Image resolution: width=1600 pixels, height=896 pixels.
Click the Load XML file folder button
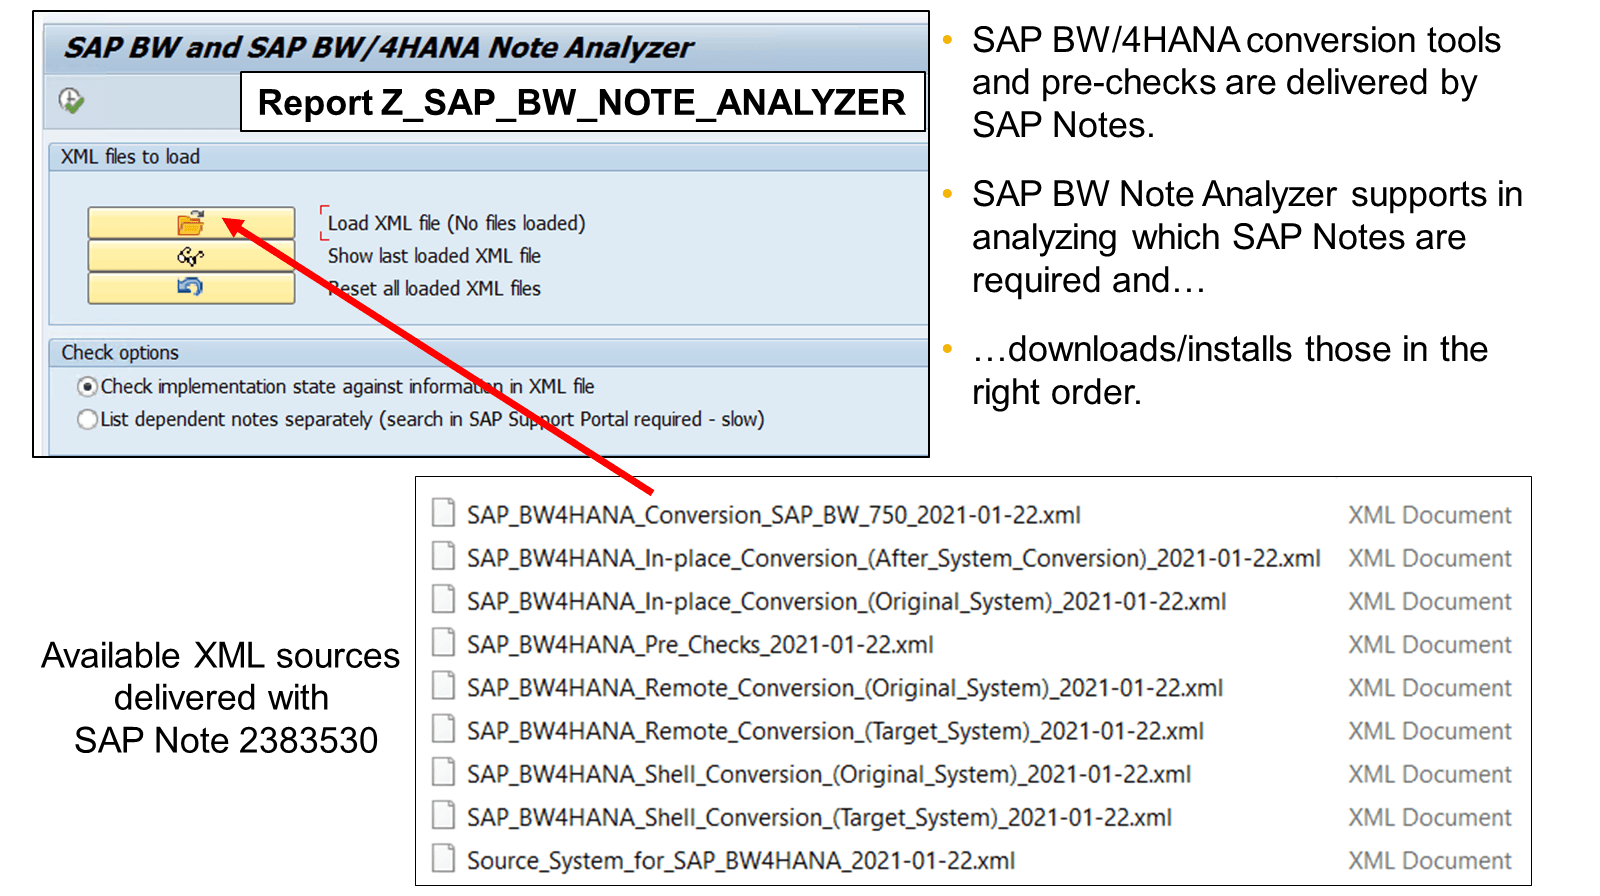pyautogui.click(x=191, y=223)
